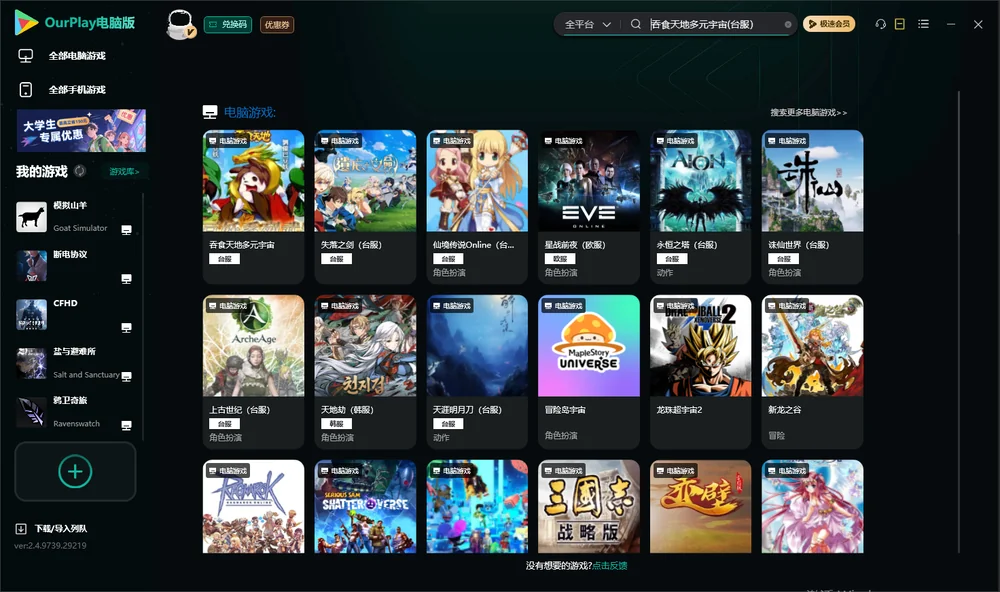Click PC icon on 断电协议 row
1000x592 pixels.
click(x=126, y=279)
